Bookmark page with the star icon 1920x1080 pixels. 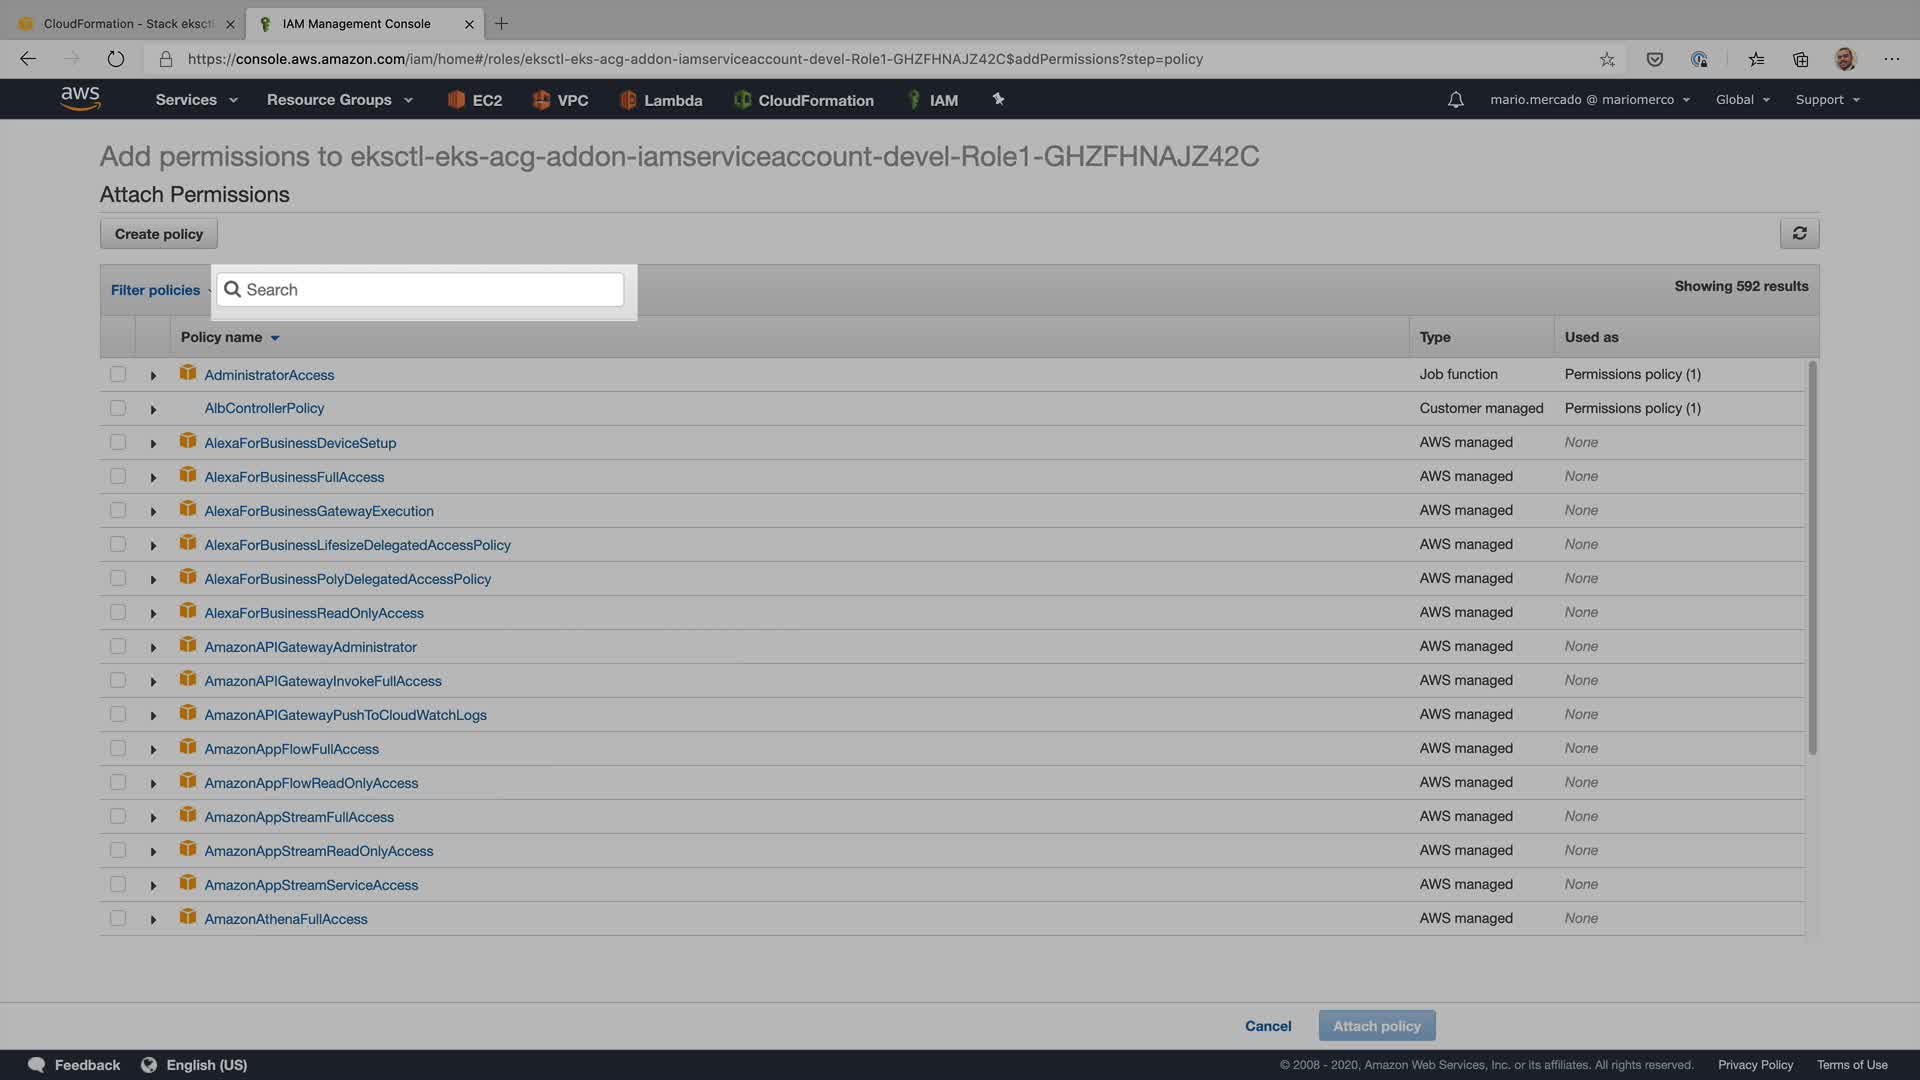point(1607,59)
